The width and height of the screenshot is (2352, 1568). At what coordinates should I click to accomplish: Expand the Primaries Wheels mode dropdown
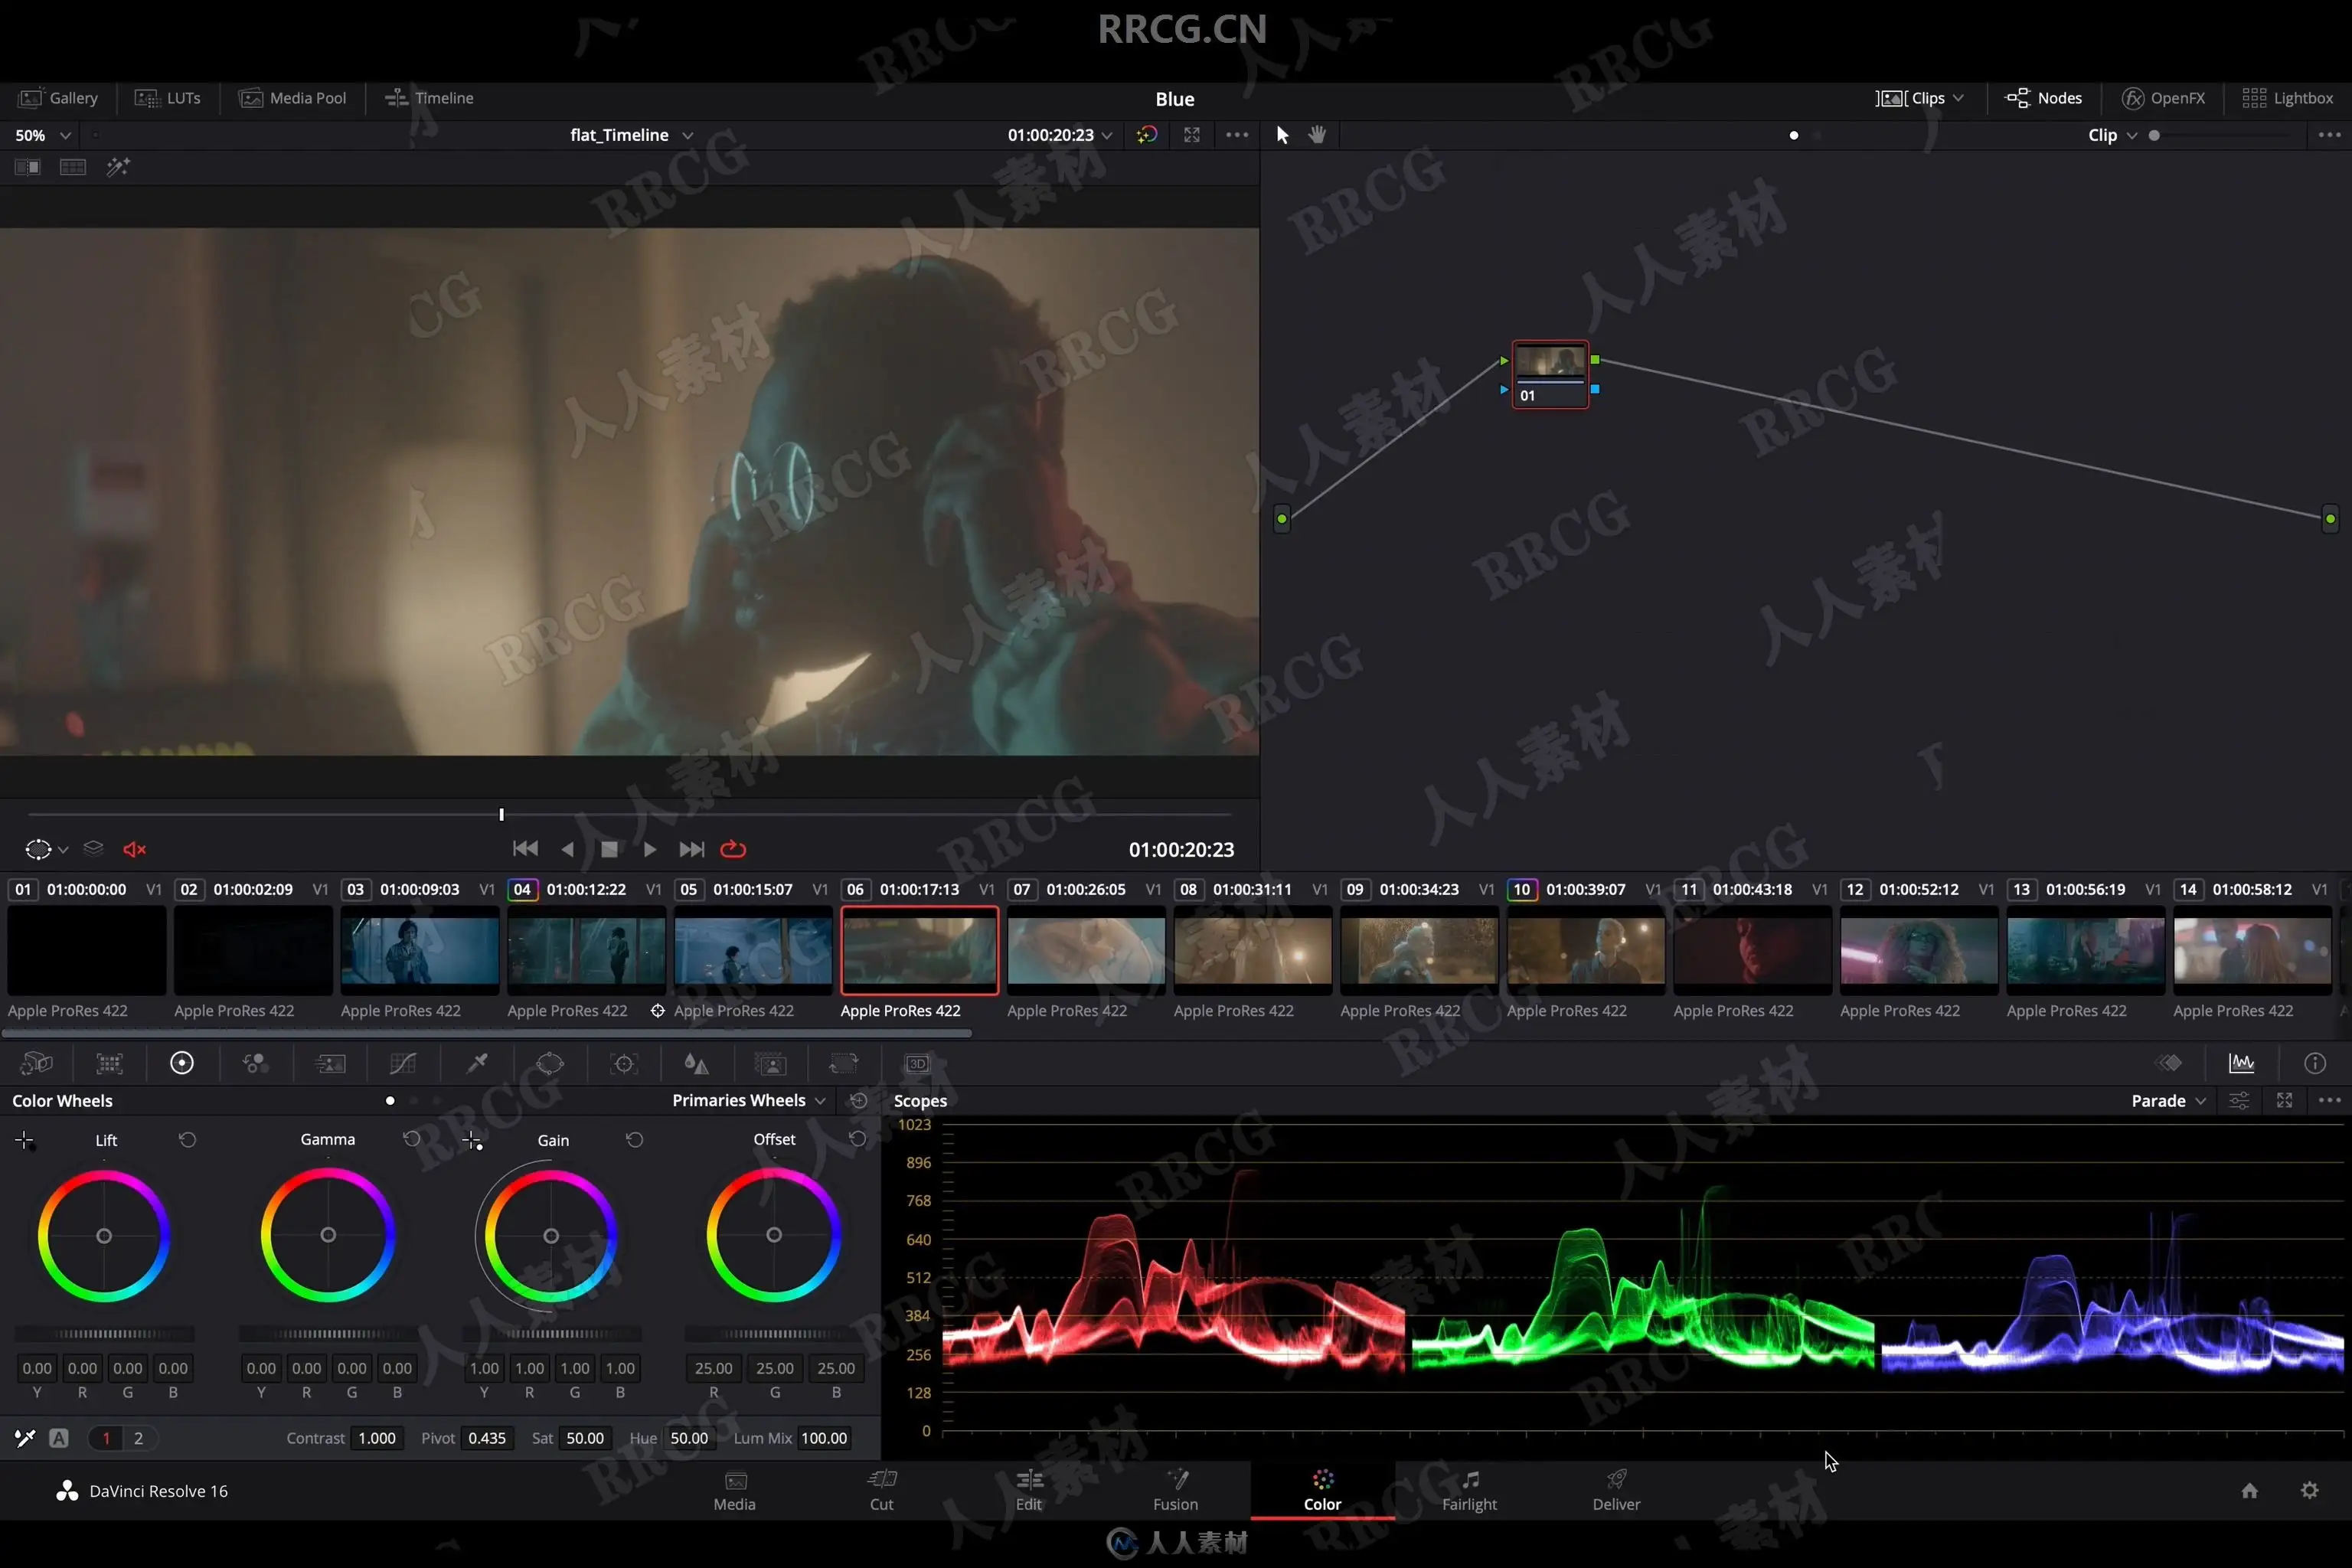749,1100
